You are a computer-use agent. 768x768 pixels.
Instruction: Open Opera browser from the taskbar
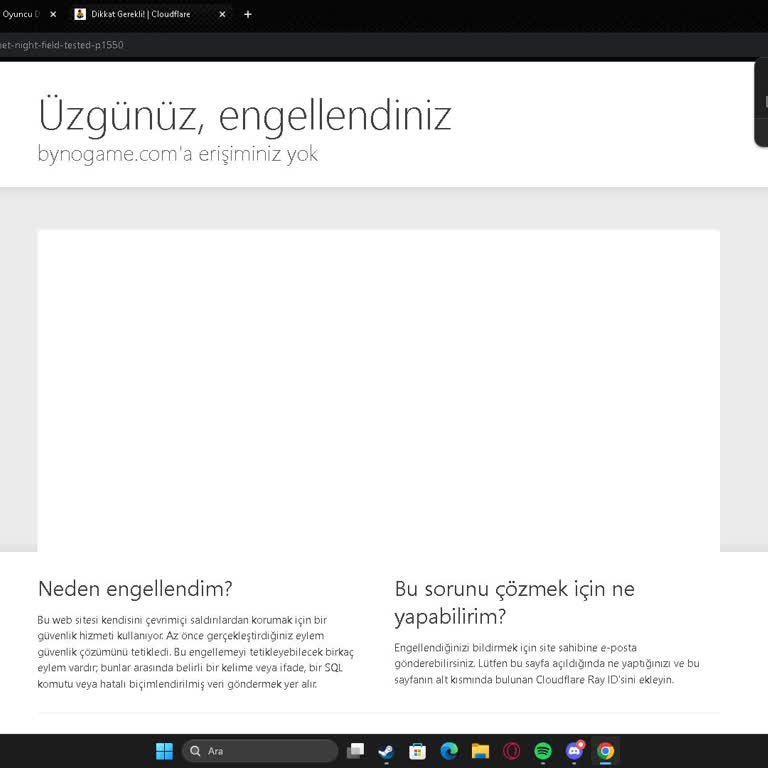(511, 751)
